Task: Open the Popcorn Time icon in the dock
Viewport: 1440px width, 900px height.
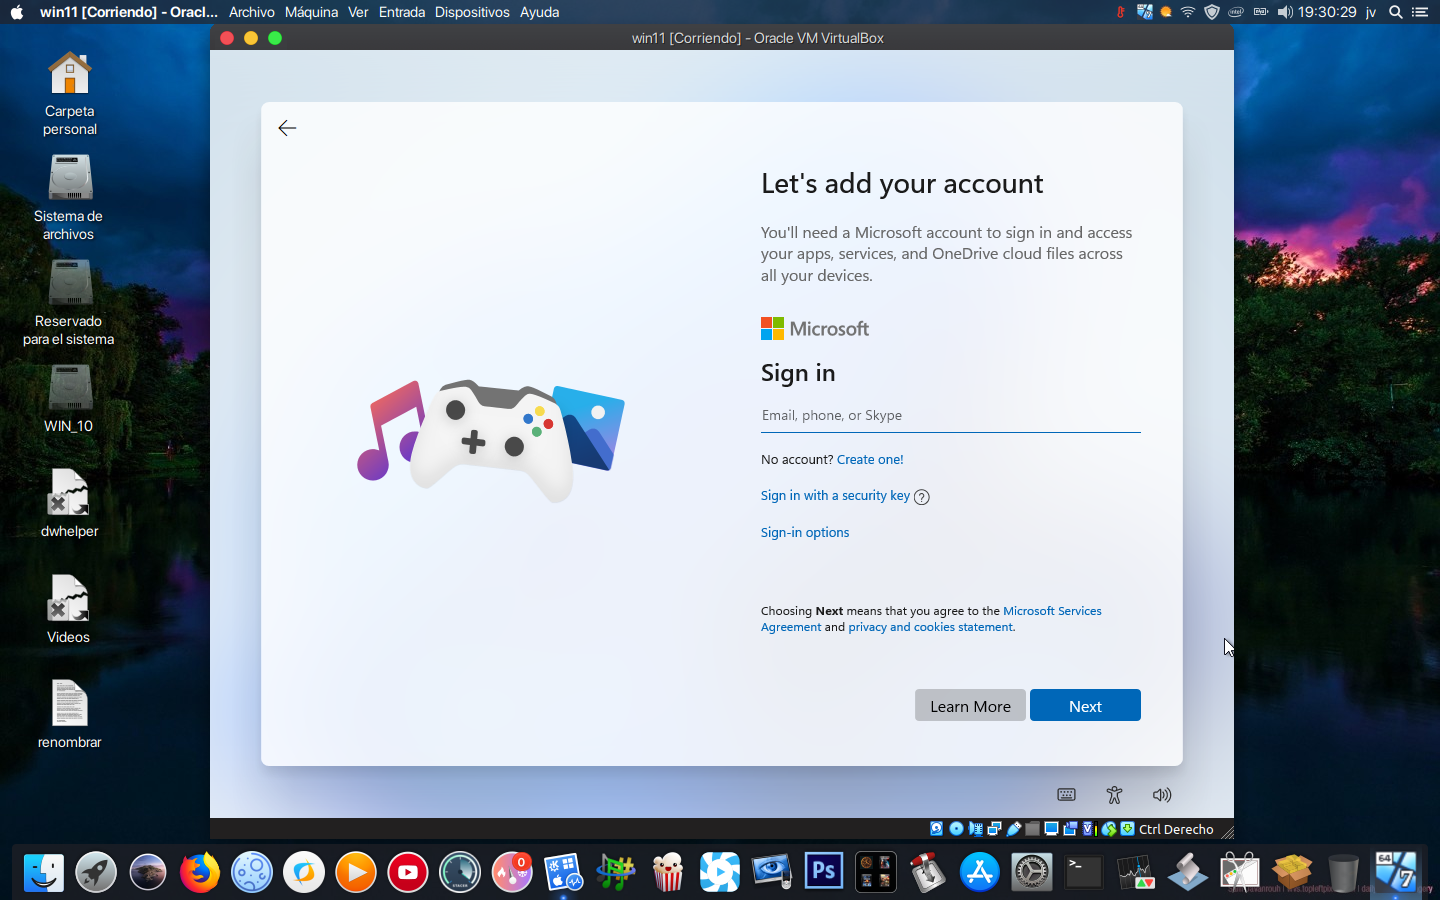Action: coord(668,873)
